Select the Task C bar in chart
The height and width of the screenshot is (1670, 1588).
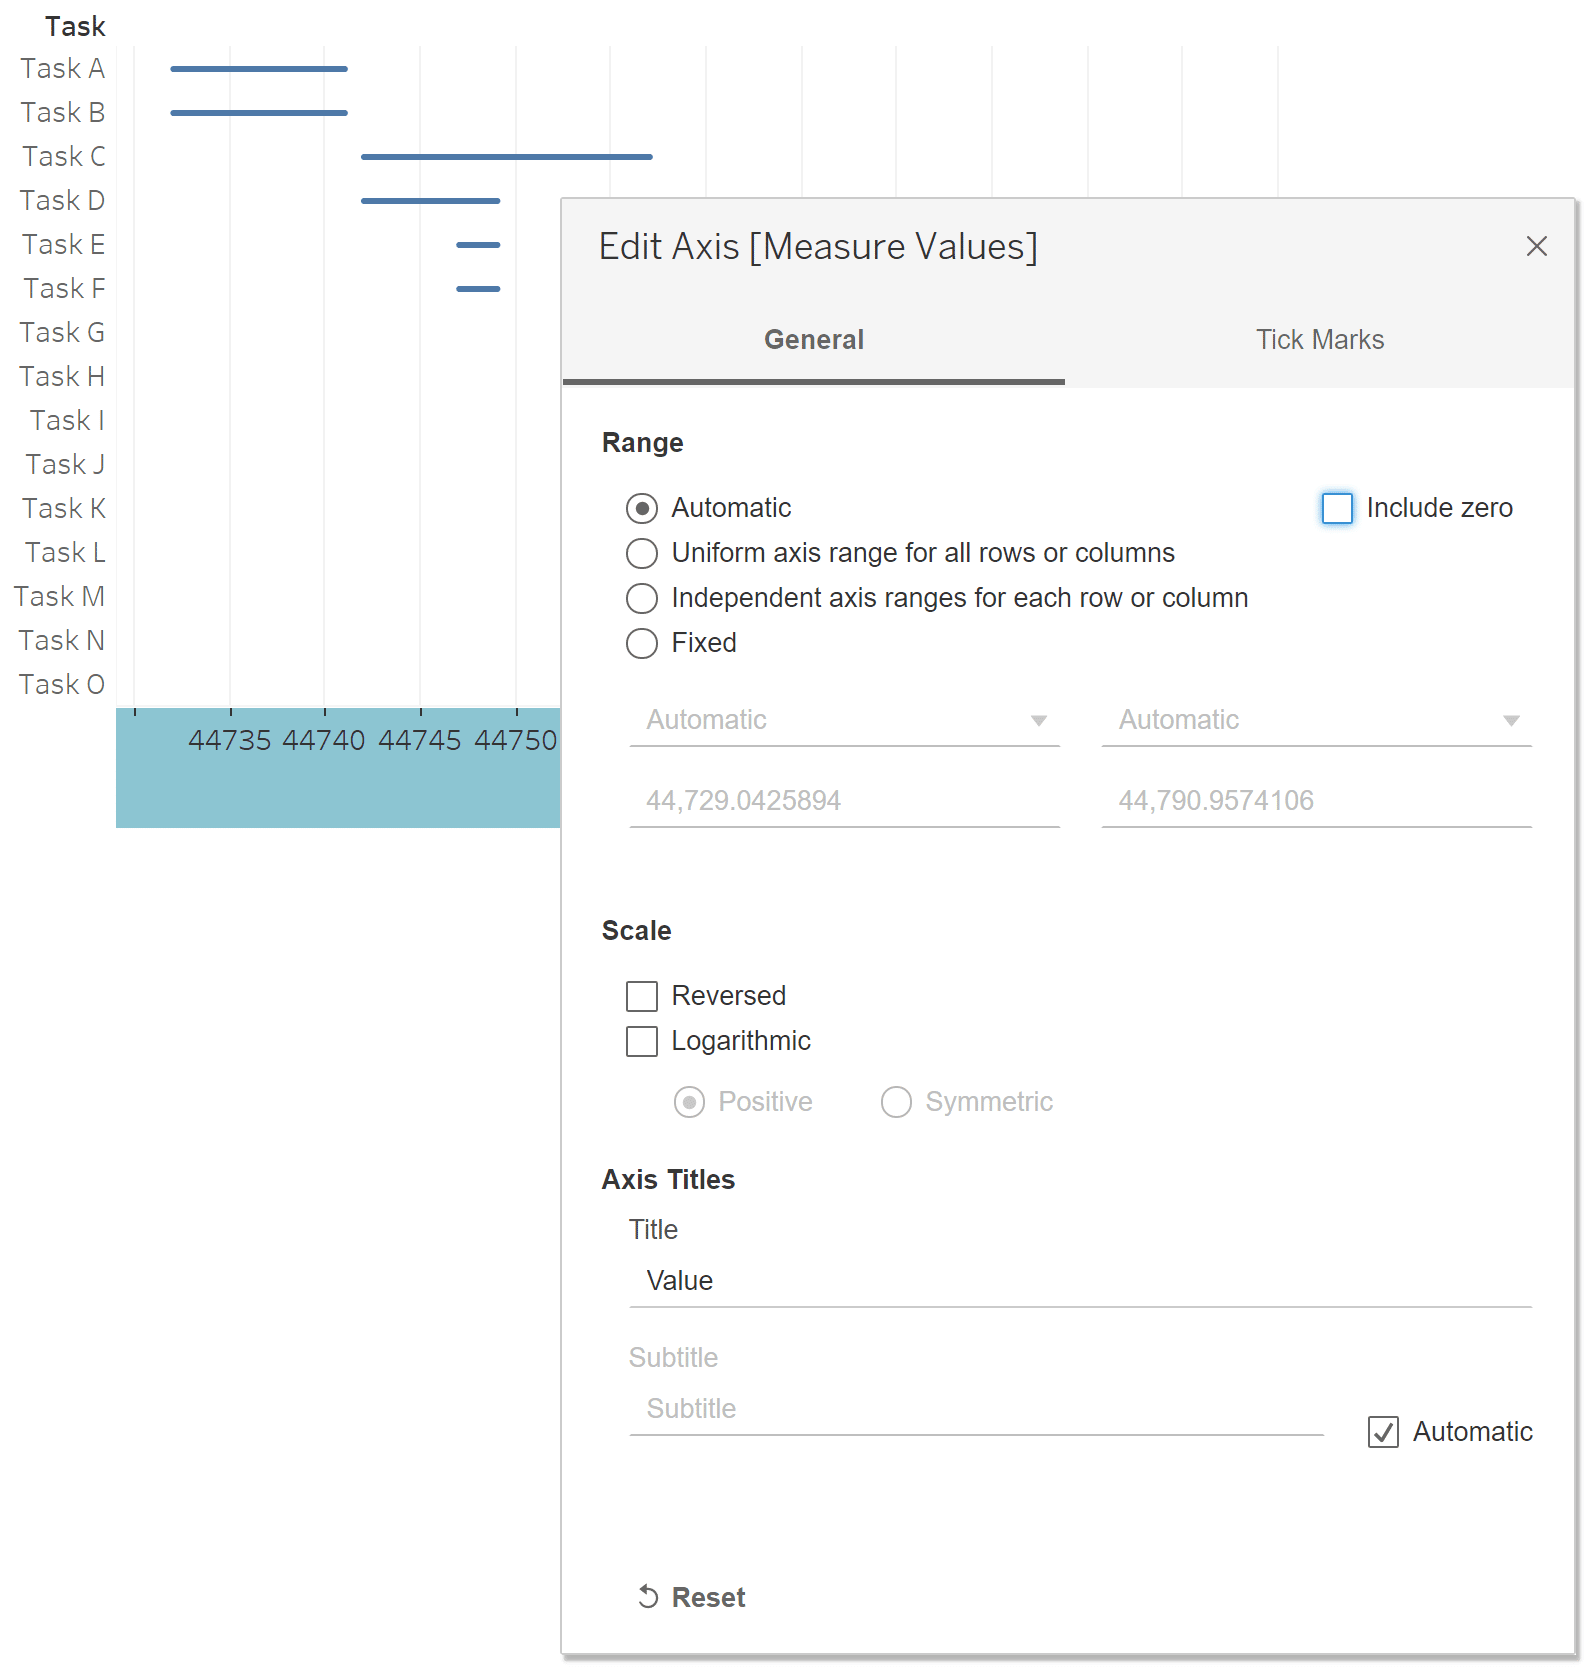tap(506, 157)
